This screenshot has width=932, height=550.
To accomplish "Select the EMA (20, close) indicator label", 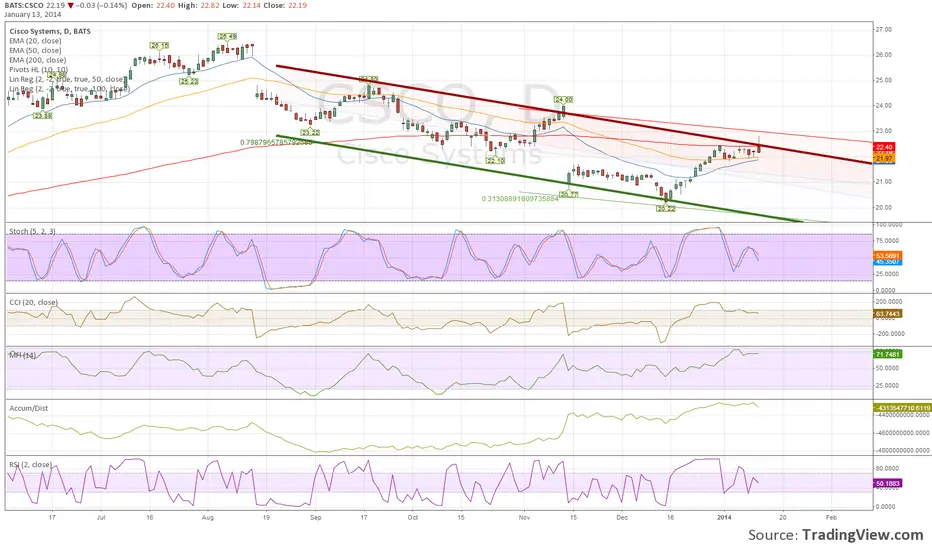I will 35,40.
